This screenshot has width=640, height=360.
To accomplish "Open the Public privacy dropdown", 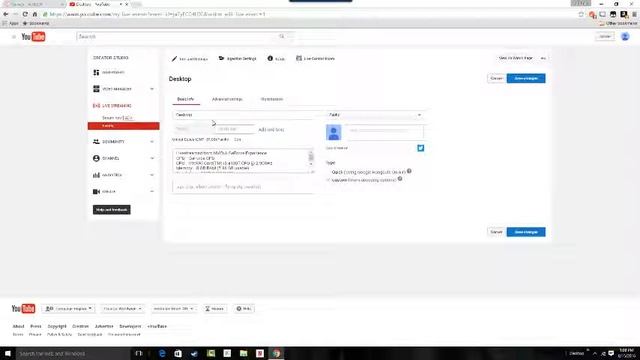I will point(375,115).
